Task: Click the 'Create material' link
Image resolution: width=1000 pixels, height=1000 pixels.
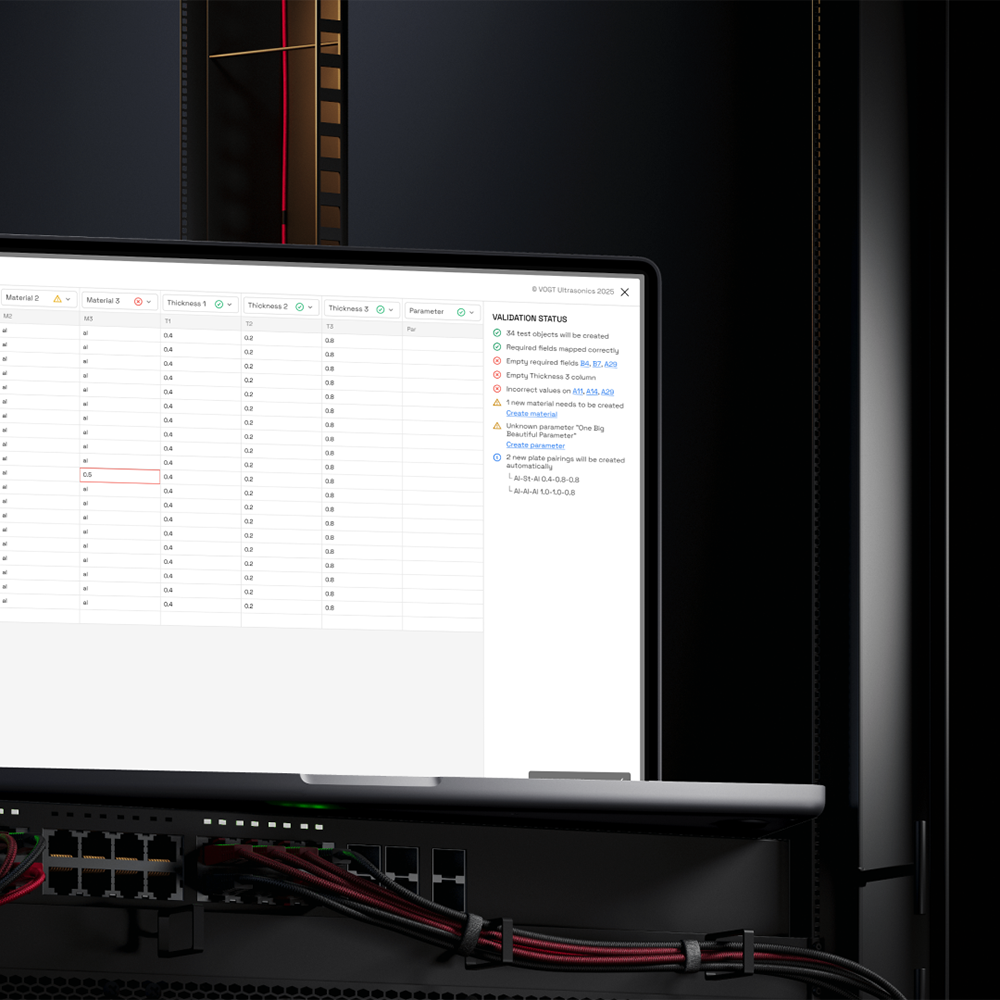Action: pos(531,414)
